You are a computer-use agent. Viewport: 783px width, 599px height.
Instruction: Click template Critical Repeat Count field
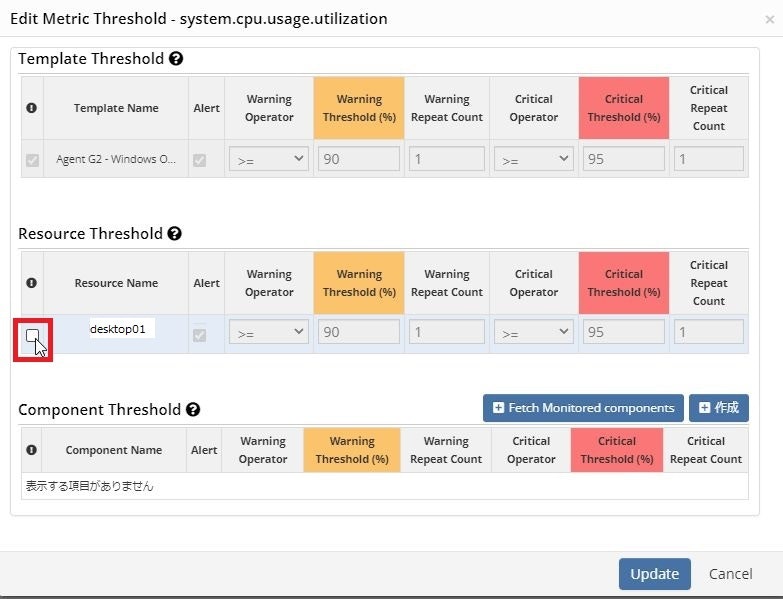pos(709,159)
